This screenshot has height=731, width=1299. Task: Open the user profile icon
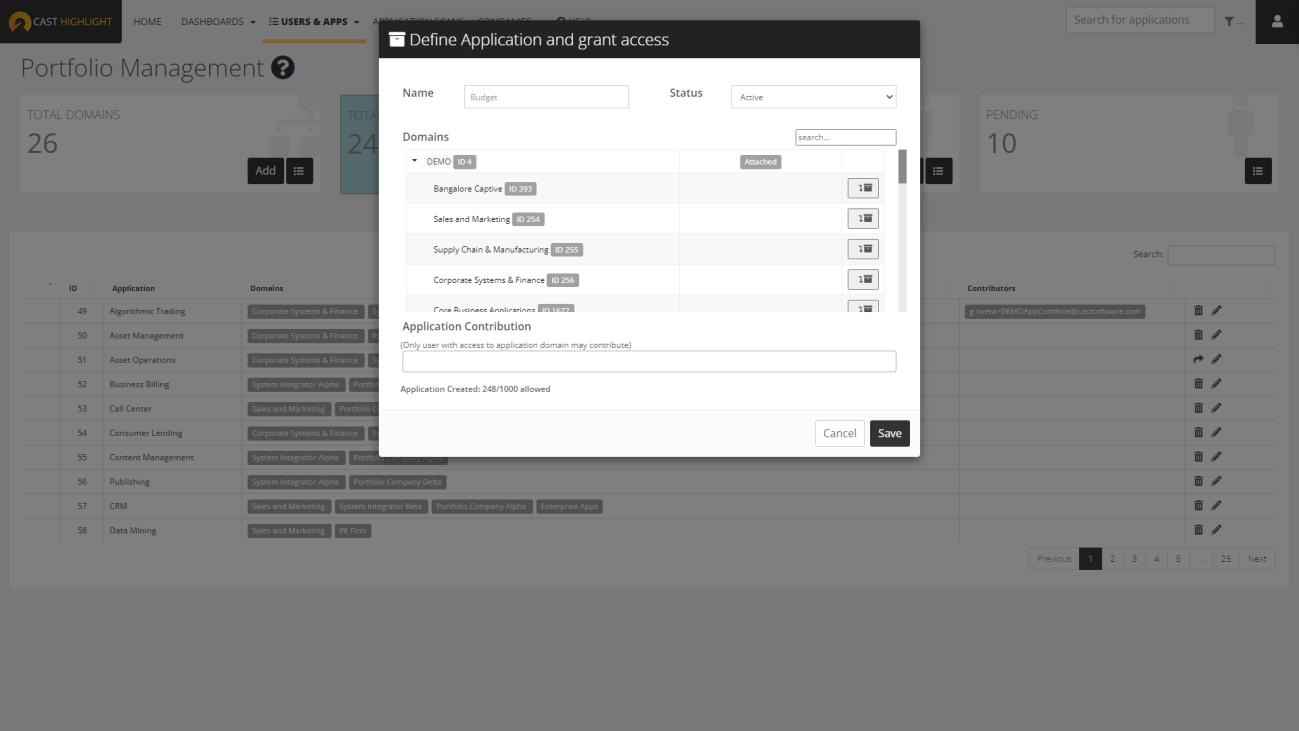tap(1276, 21)
